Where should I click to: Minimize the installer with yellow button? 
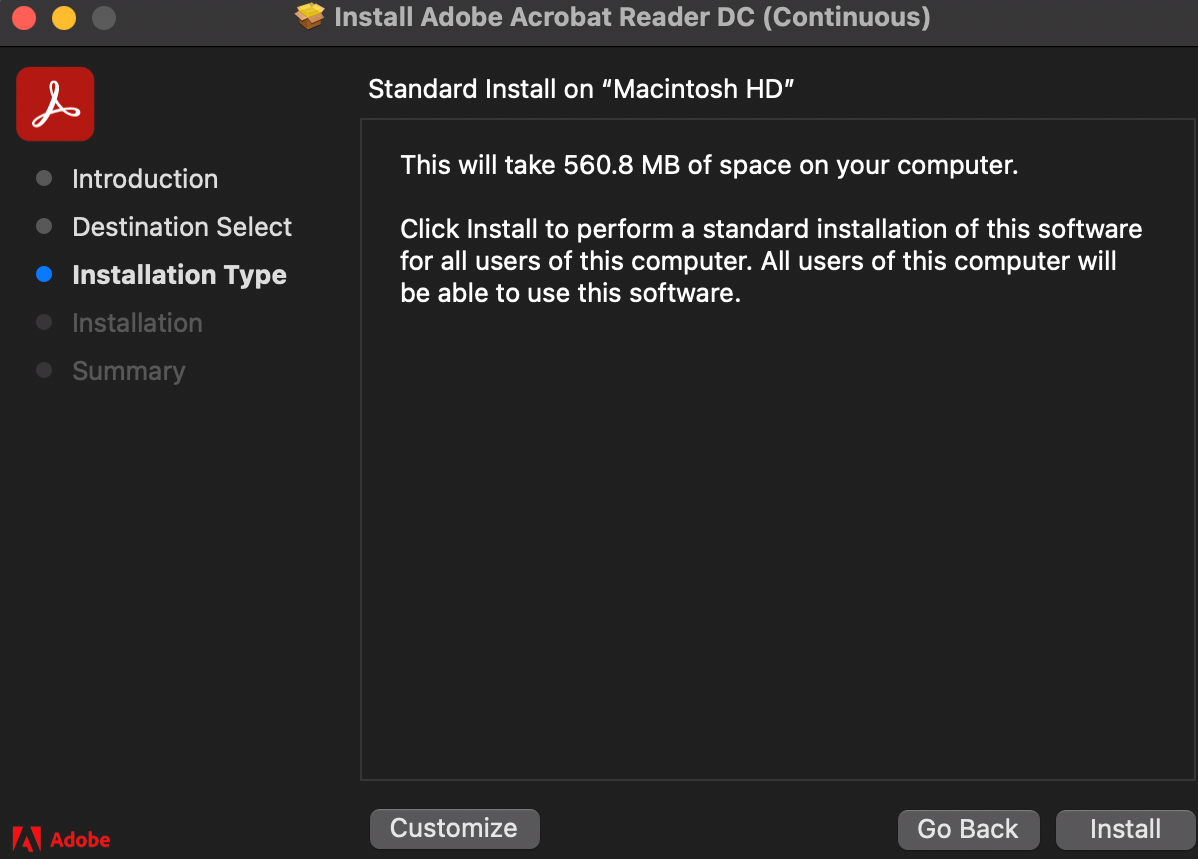[x=64, y=18]
